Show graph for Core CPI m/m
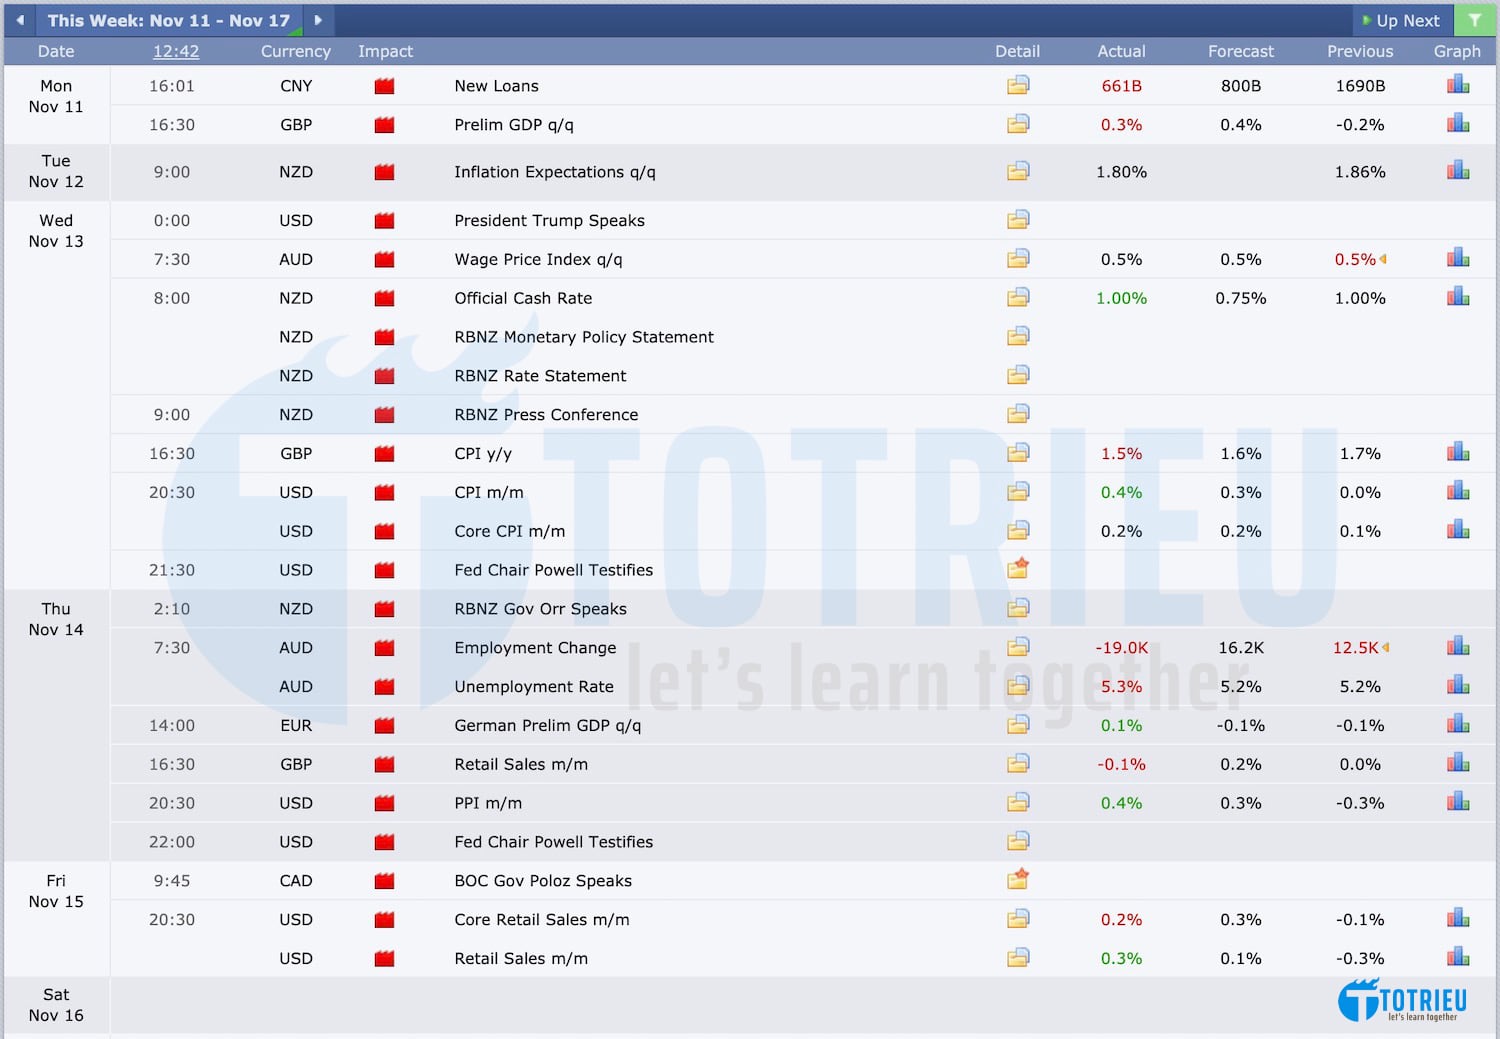 [1458, 529]
